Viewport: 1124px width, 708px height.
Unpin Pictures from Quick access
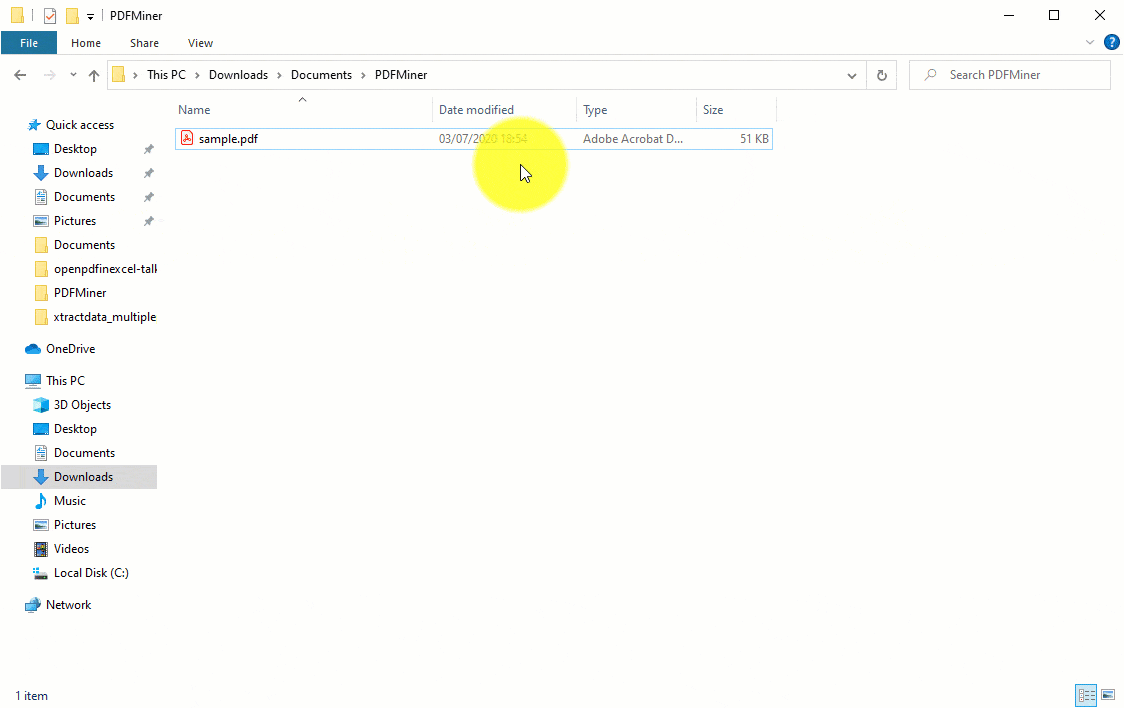coord(148,220)
